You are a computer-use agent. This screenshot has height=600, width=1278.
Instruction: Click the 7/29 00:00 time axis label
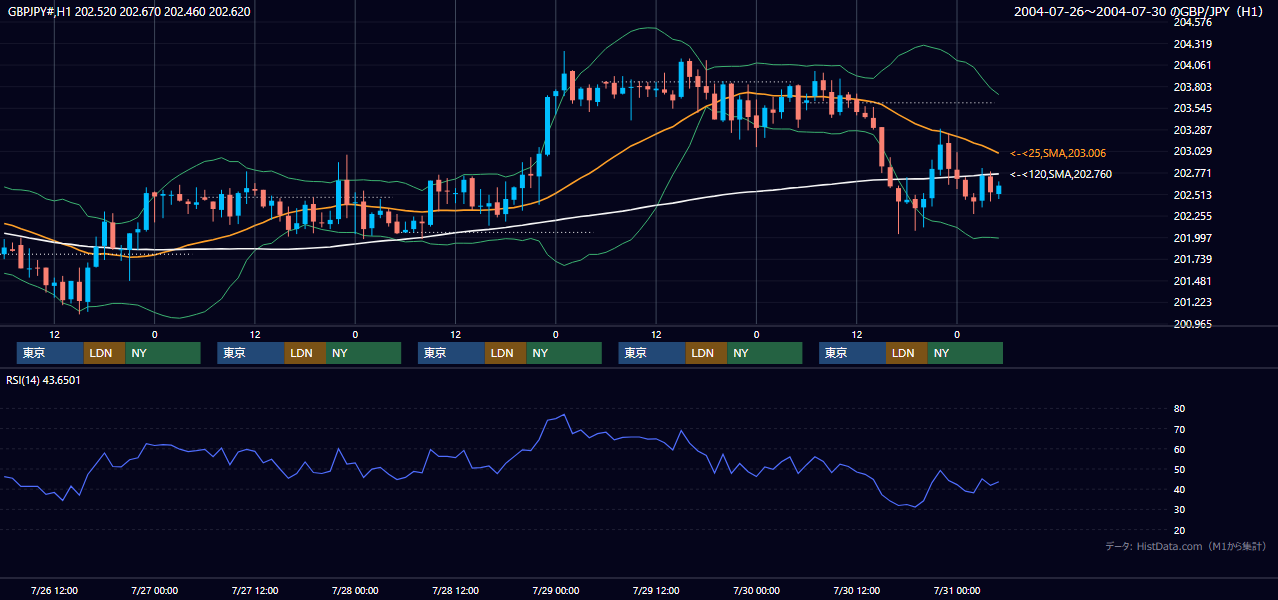click(x=556, y=590)
